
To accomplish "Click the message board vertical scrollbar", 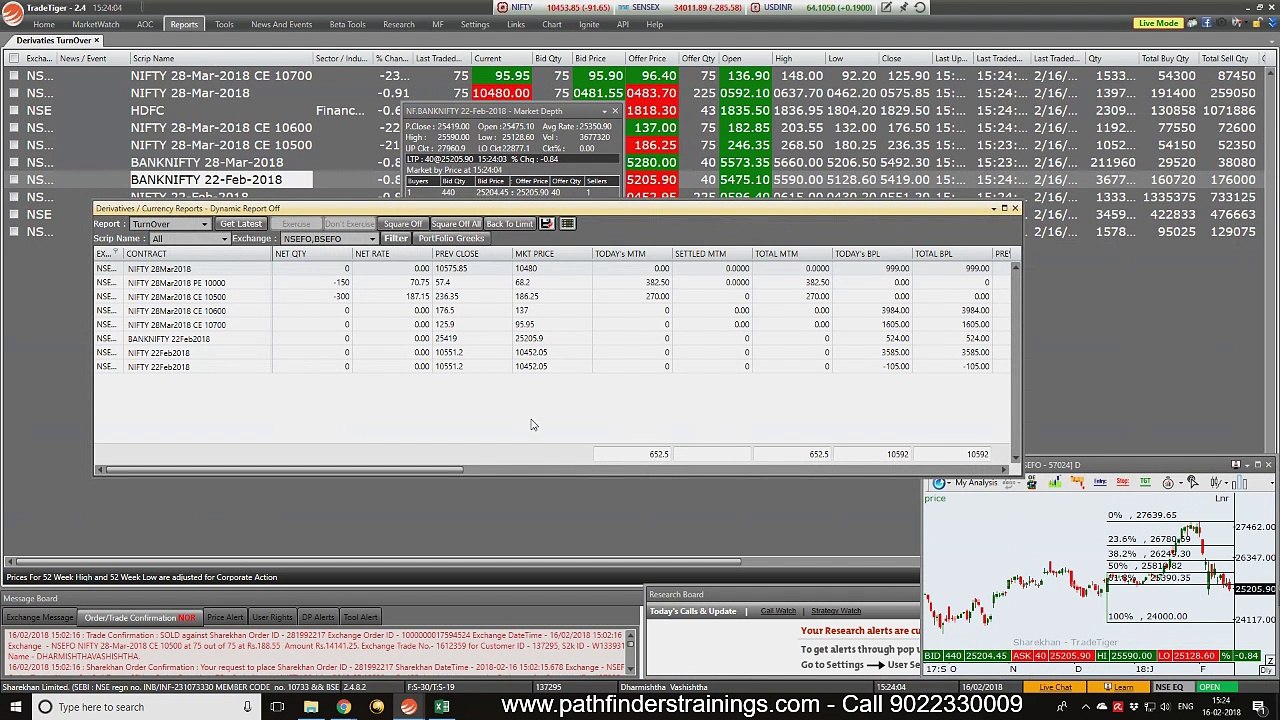I will 631,651.
